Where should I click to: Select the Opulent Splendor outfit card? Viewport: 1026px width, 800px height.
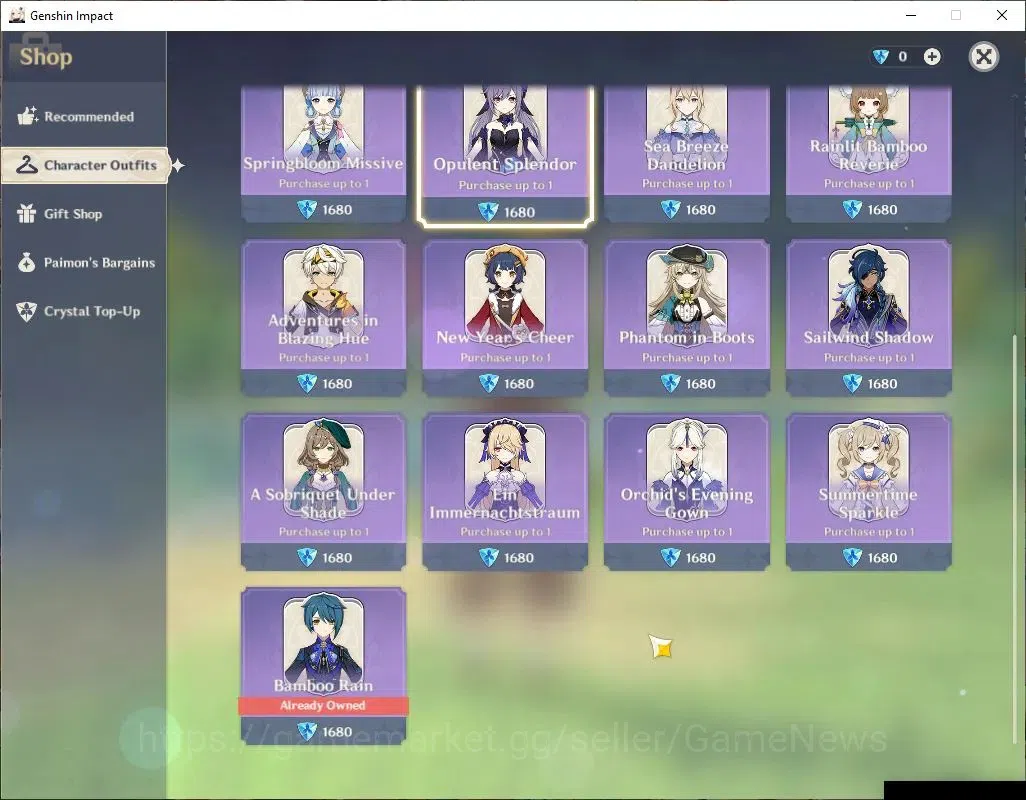(505, 156)
